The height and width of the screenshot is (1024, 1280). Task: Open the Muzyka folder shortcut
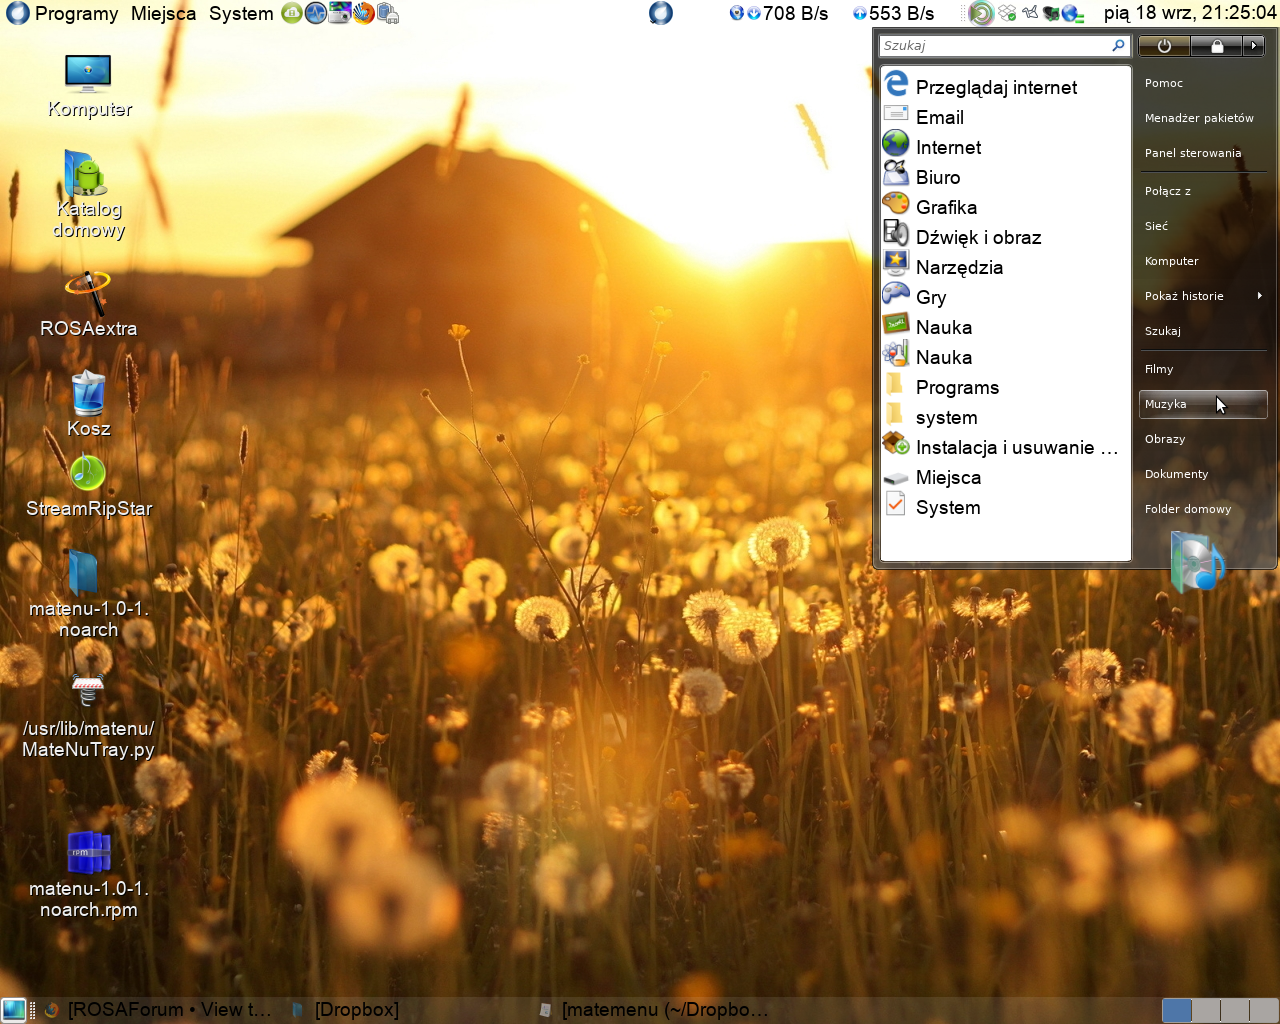[1167, 404]
